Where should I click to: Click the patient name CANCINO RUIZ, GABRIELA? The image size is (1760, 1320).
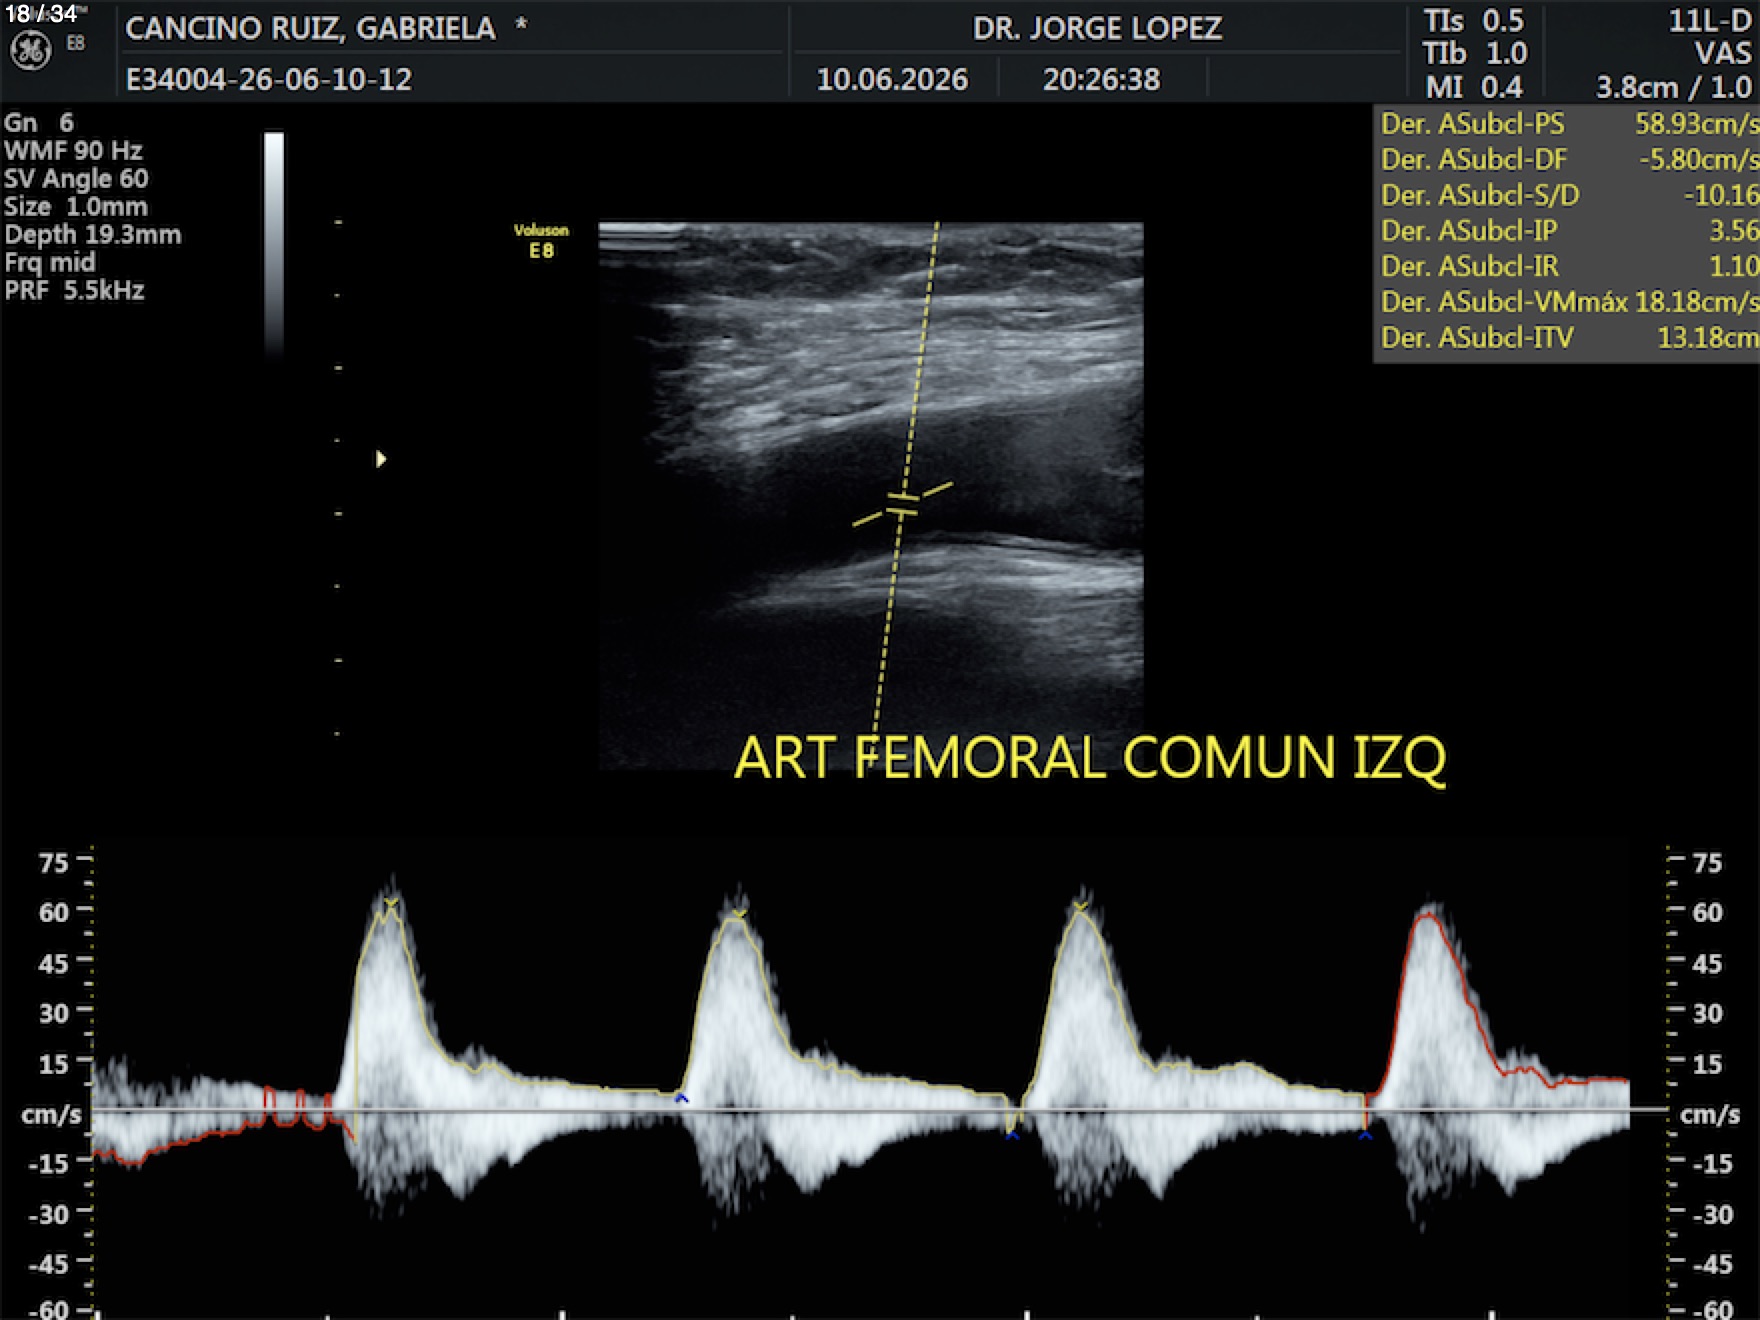[310, 28]
